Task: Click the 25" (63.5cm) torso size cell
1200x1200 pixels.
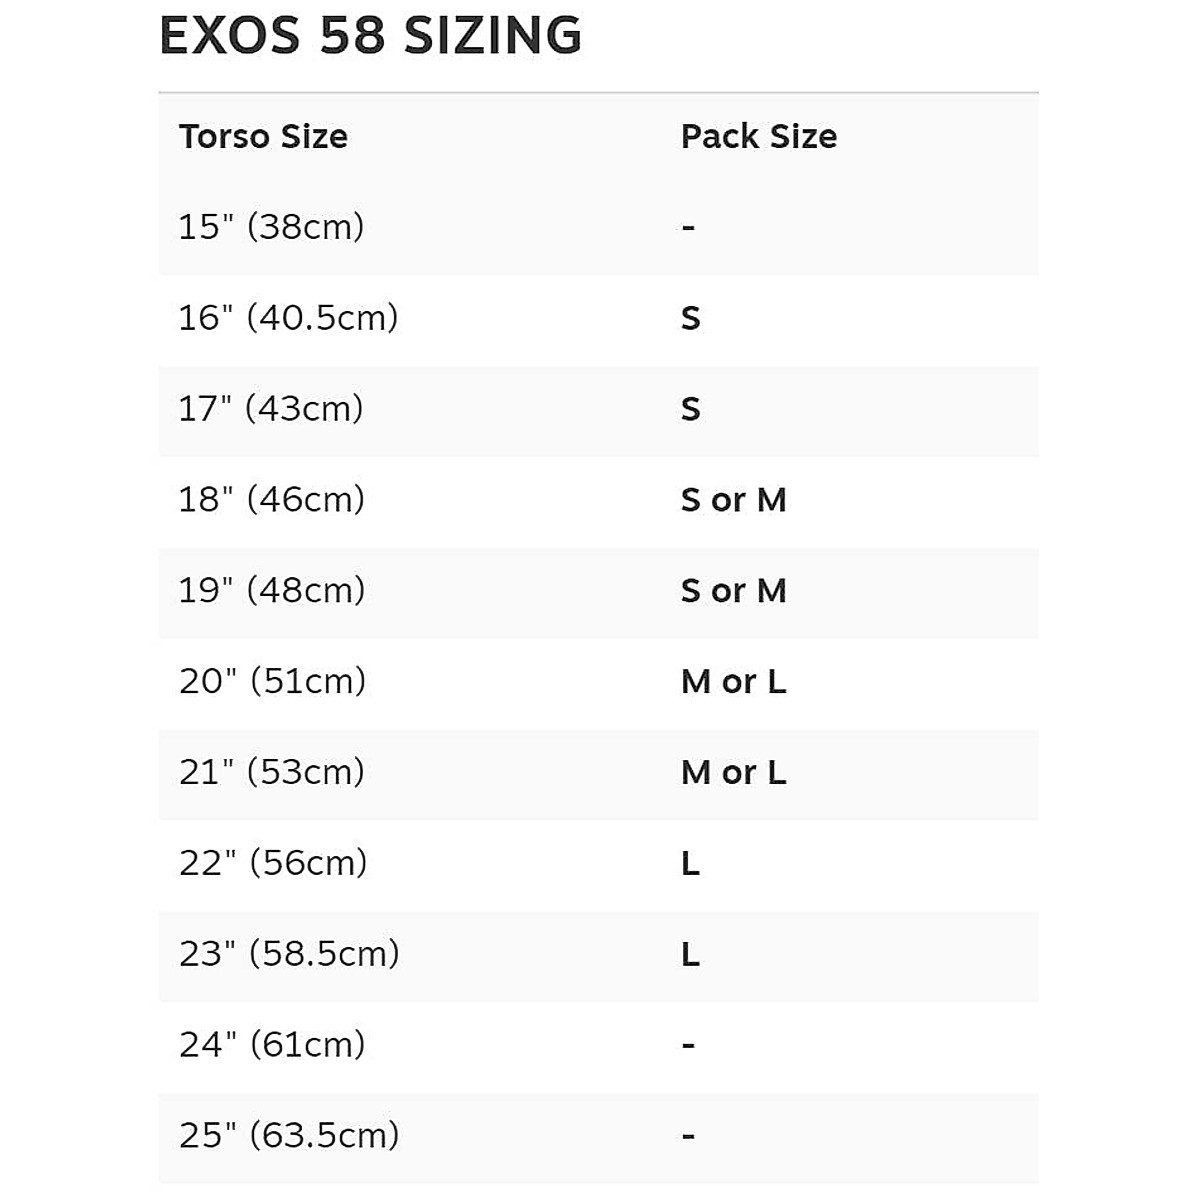Action: click(289, 1136)
